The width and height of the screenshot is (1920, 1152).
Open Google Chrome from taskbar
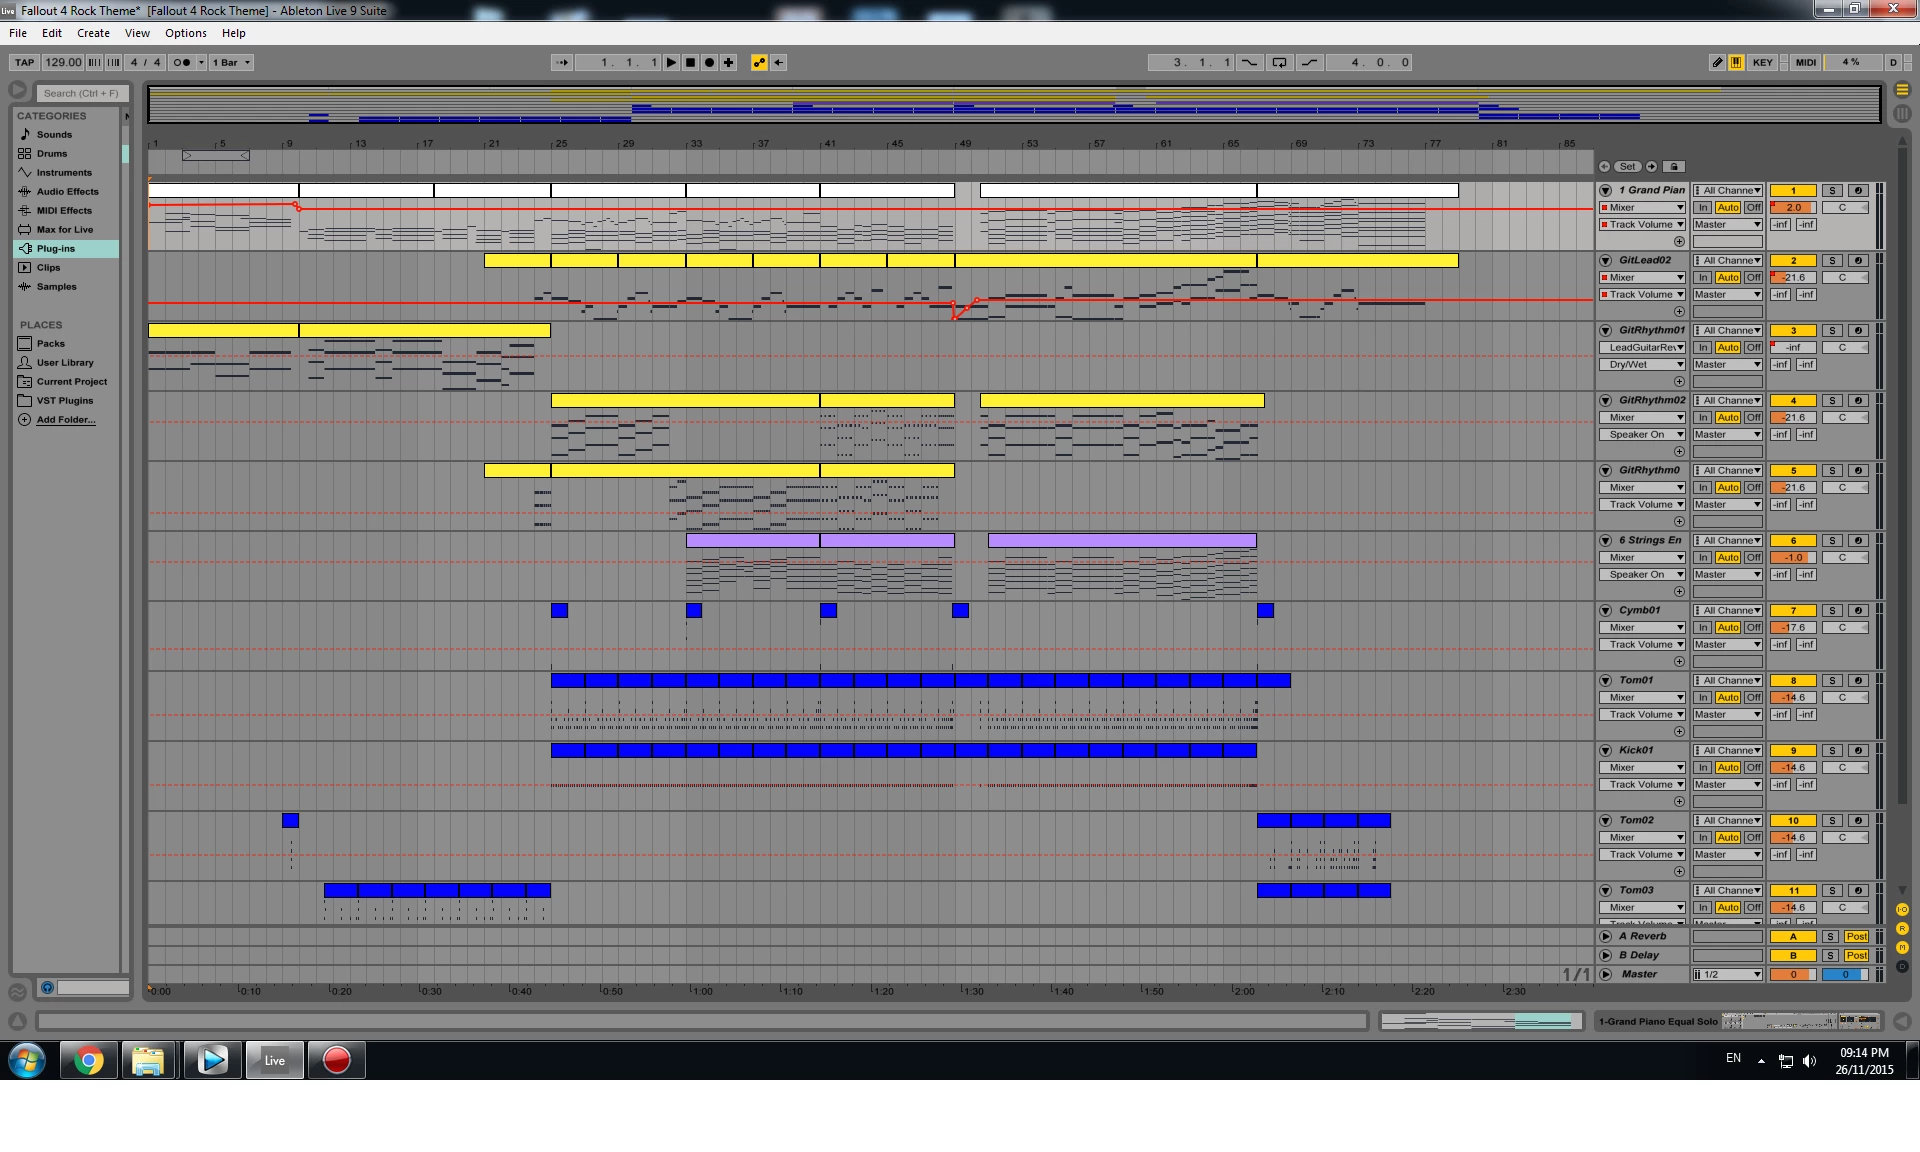tap(88, 1060)
